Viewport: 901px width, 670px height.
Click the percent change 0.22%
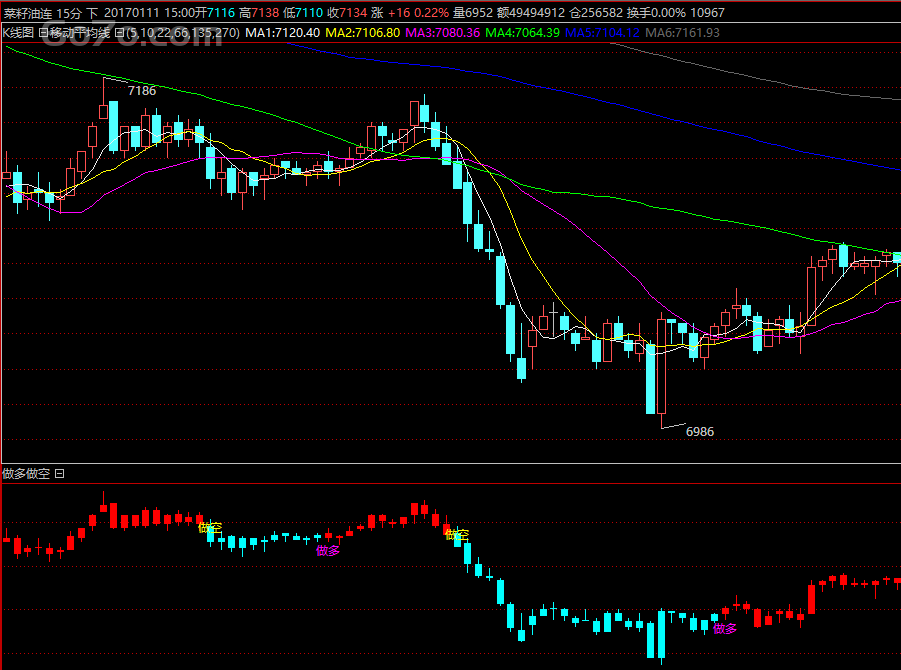(x=432, y=13)
